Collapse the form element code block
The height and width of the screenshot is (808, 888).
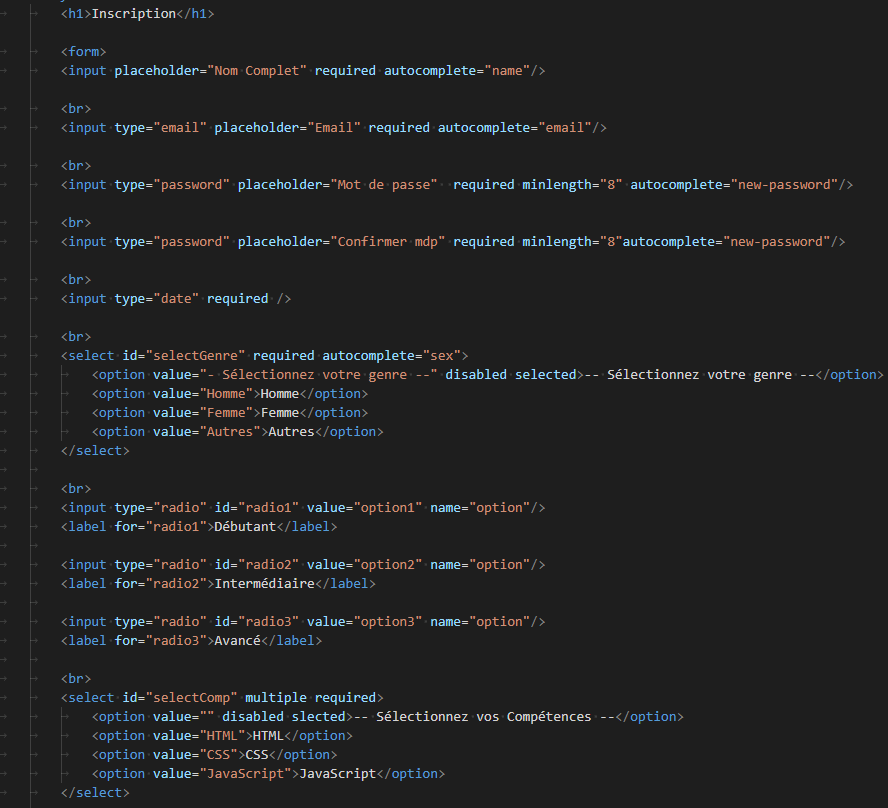33,51
